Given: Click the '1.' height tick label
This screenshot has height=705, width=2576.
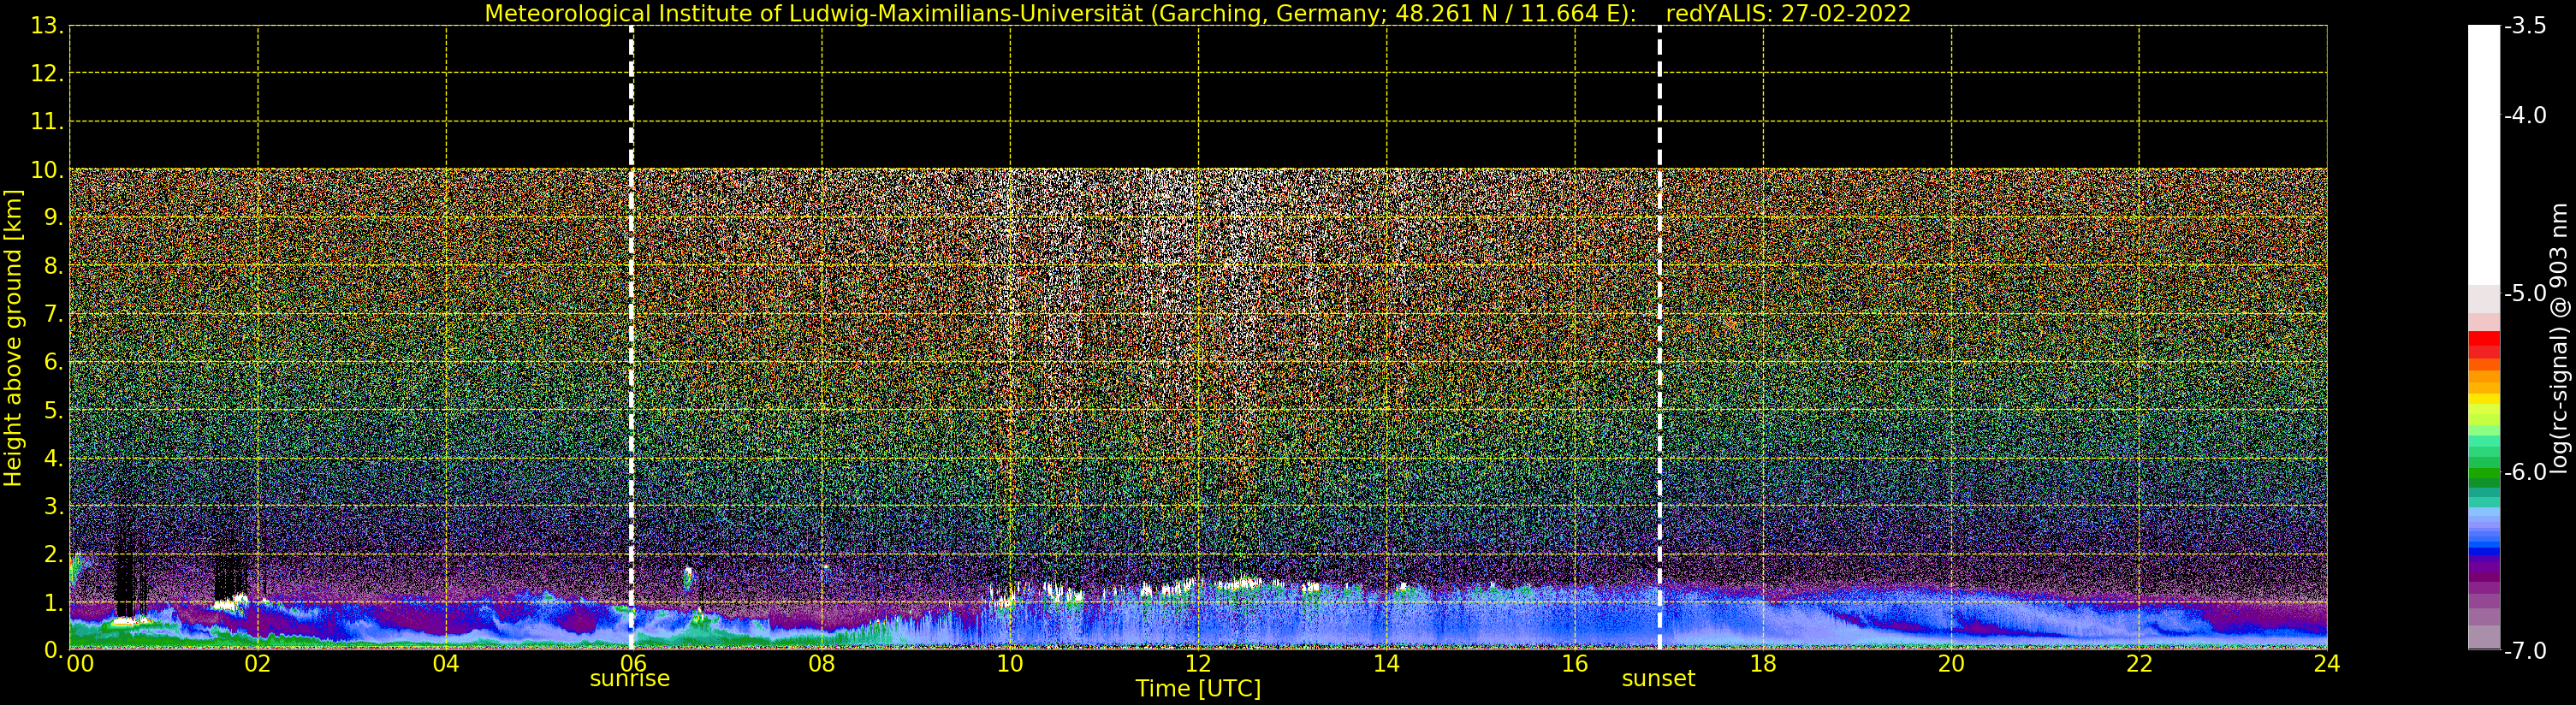Looking at the screenshot, I should [54, 602].
